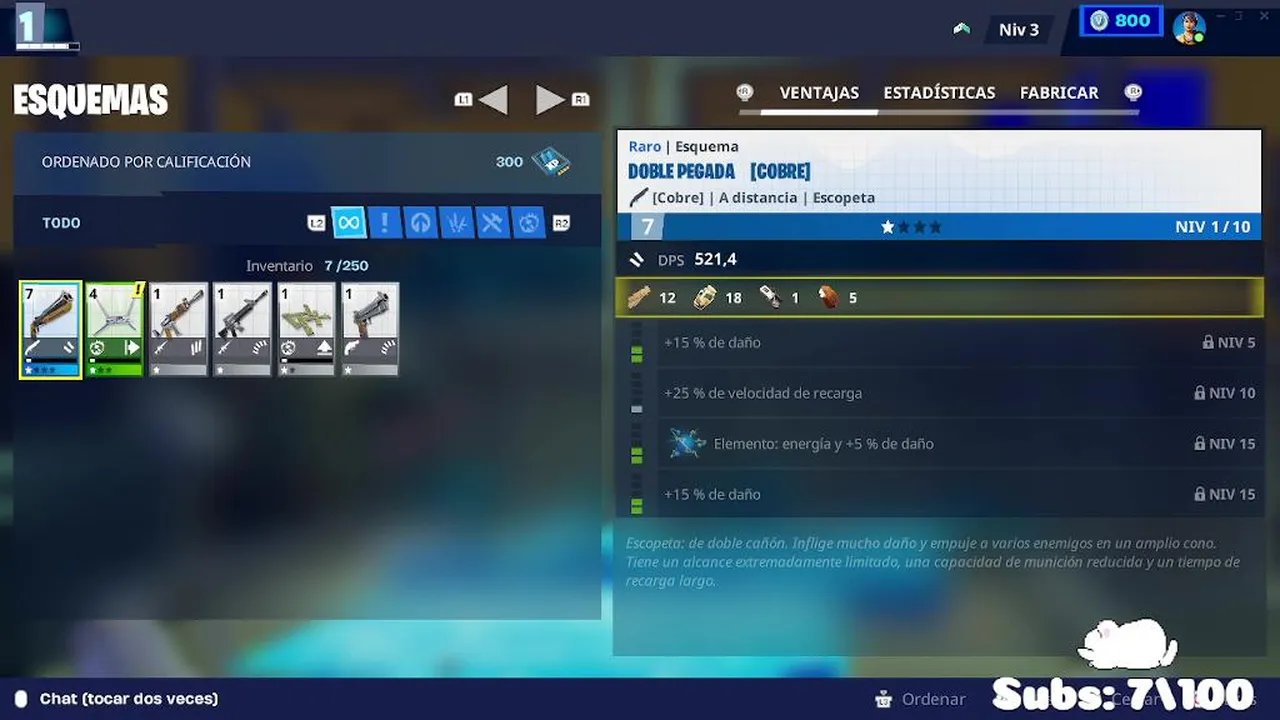
Task: Click the 'Raro' rarity label
Action: point(644,147)
